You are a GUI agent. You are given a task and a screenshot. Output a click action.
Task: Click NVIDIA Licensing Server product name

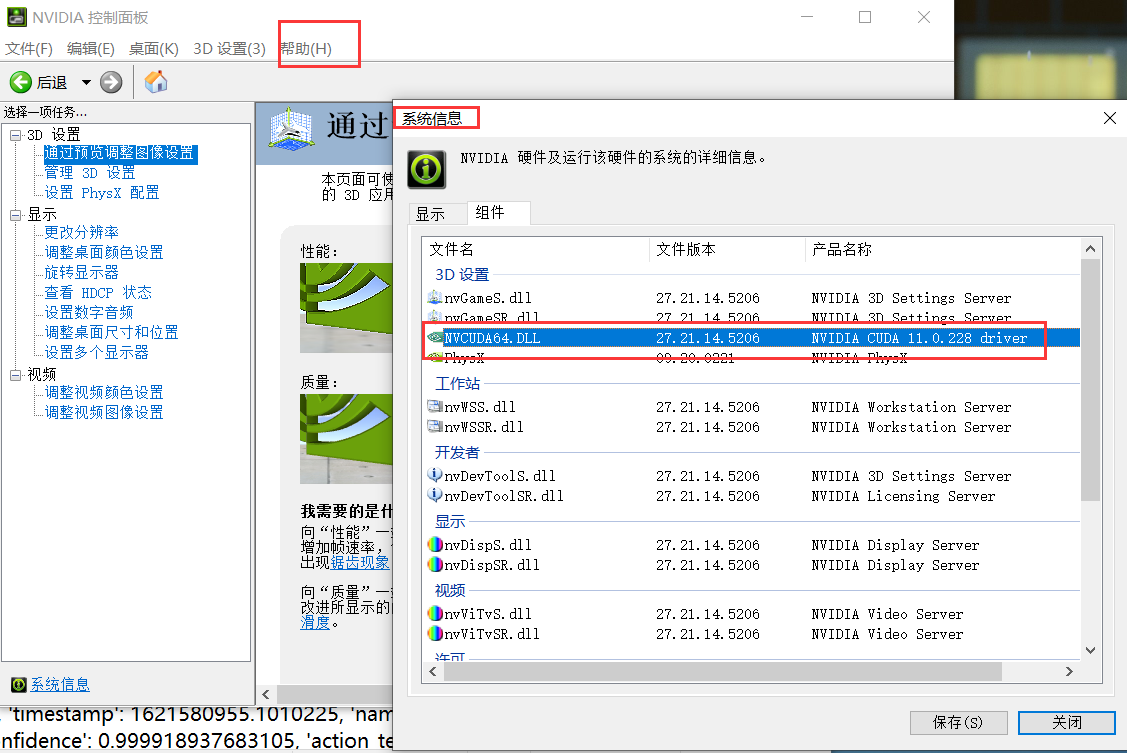coord(903,496)
